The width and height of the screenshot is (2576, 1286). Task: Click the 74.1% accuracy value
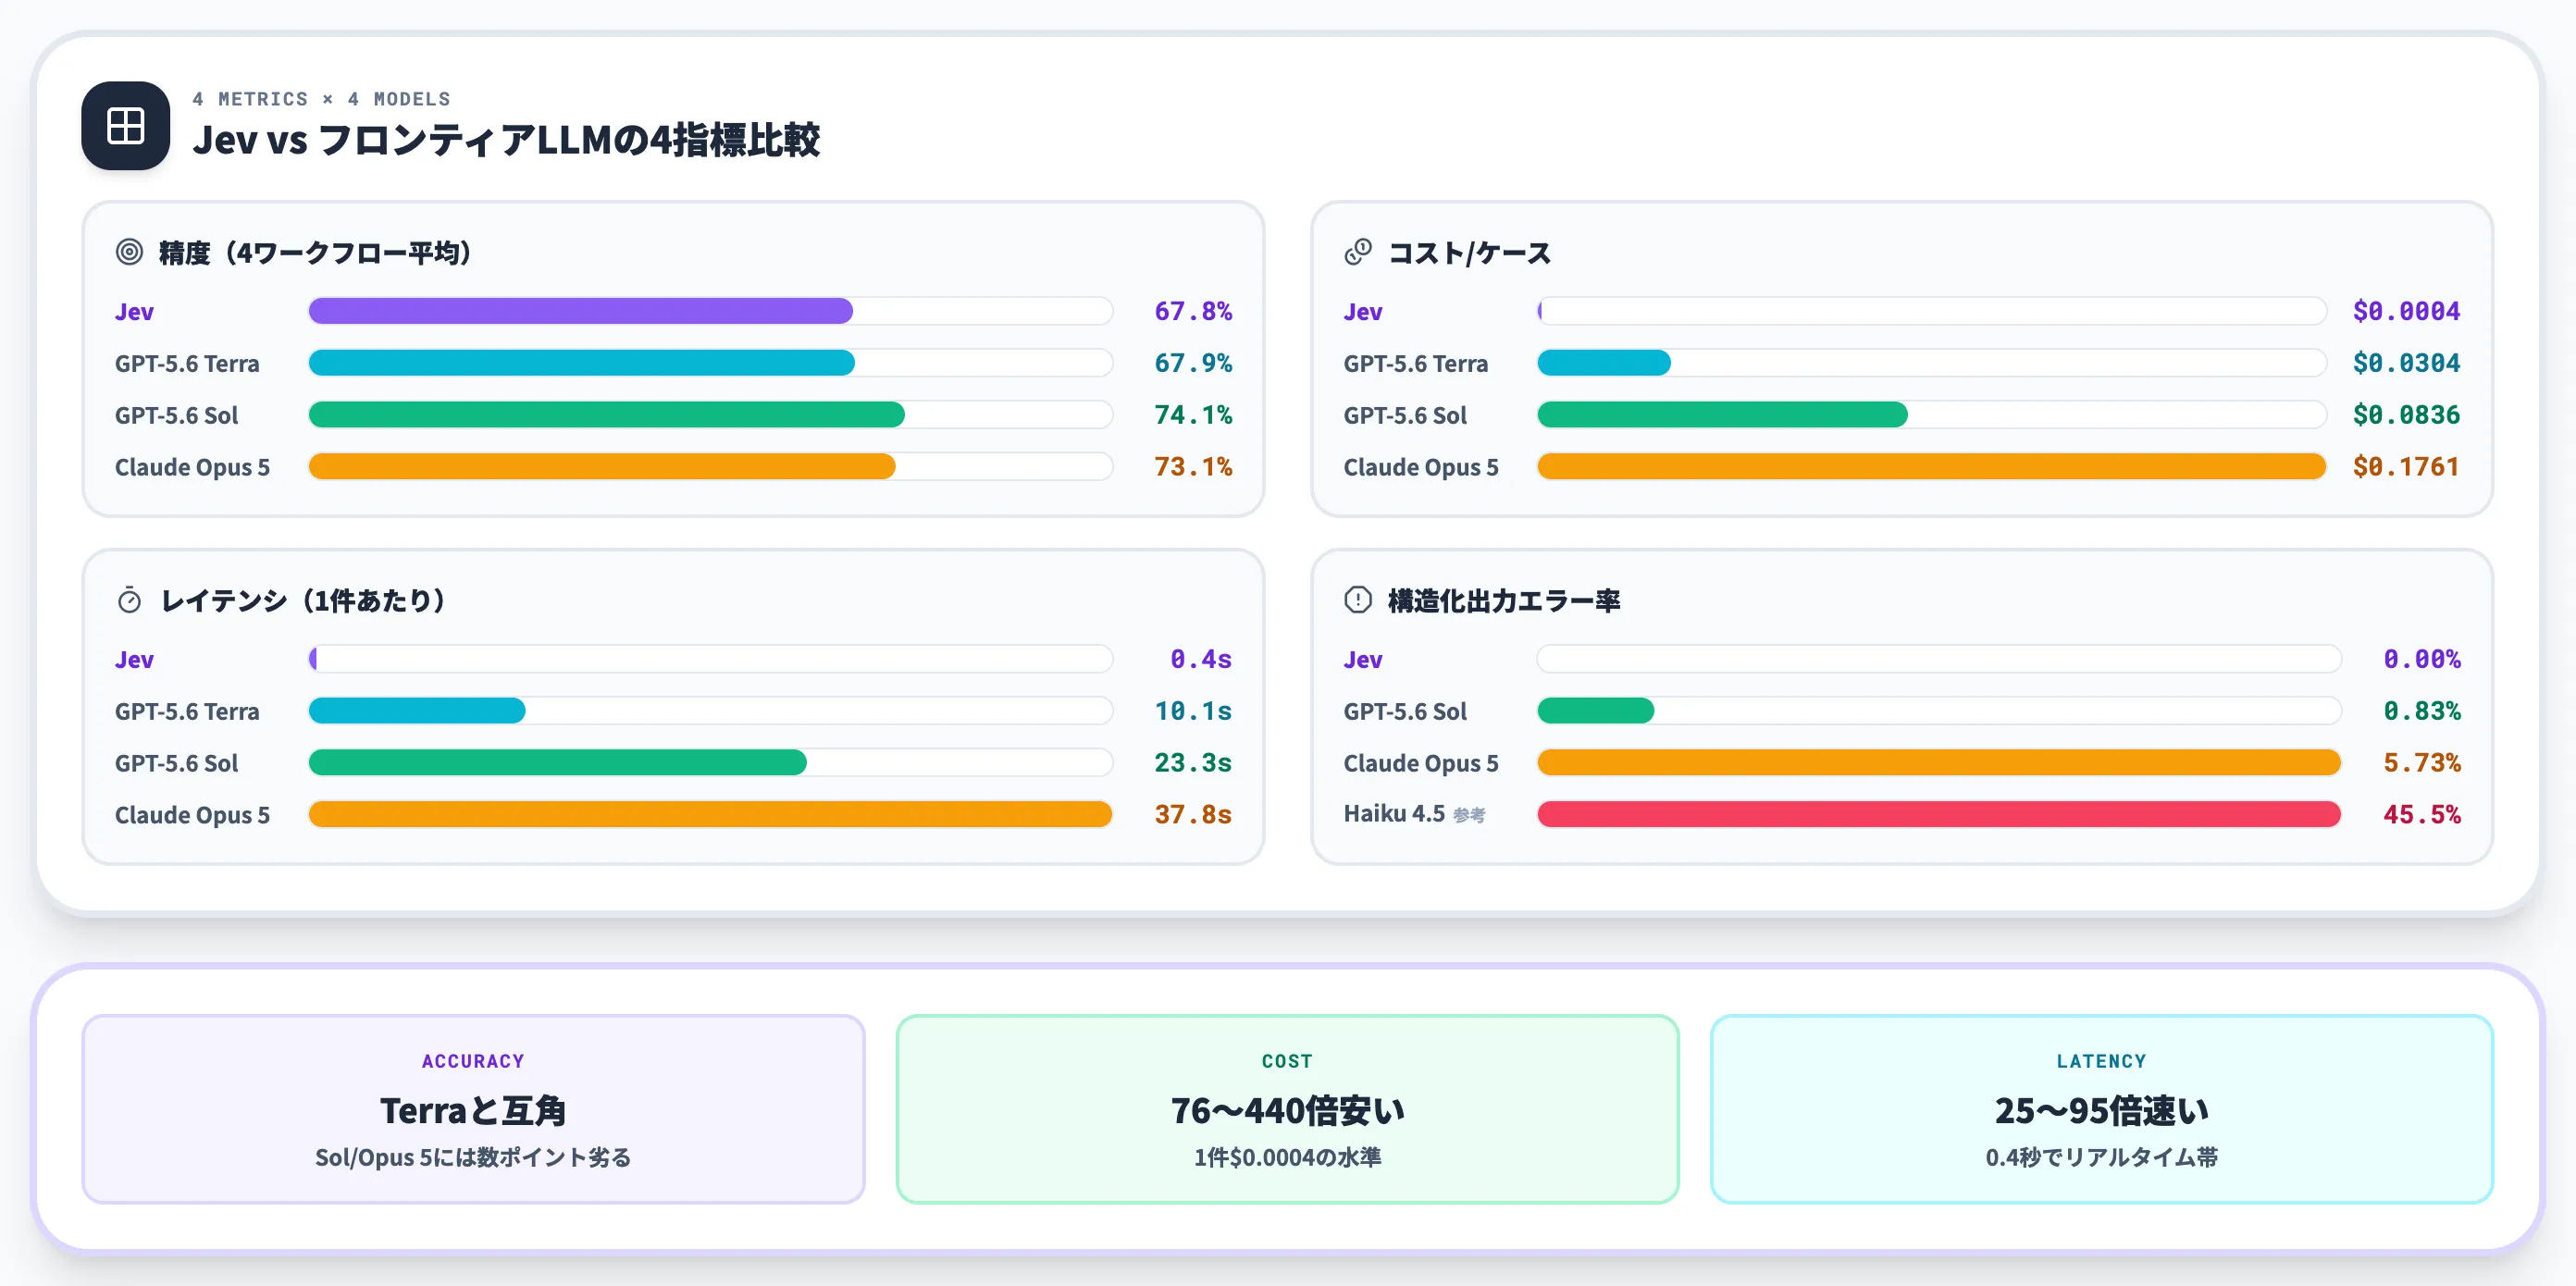(1193, 414)
